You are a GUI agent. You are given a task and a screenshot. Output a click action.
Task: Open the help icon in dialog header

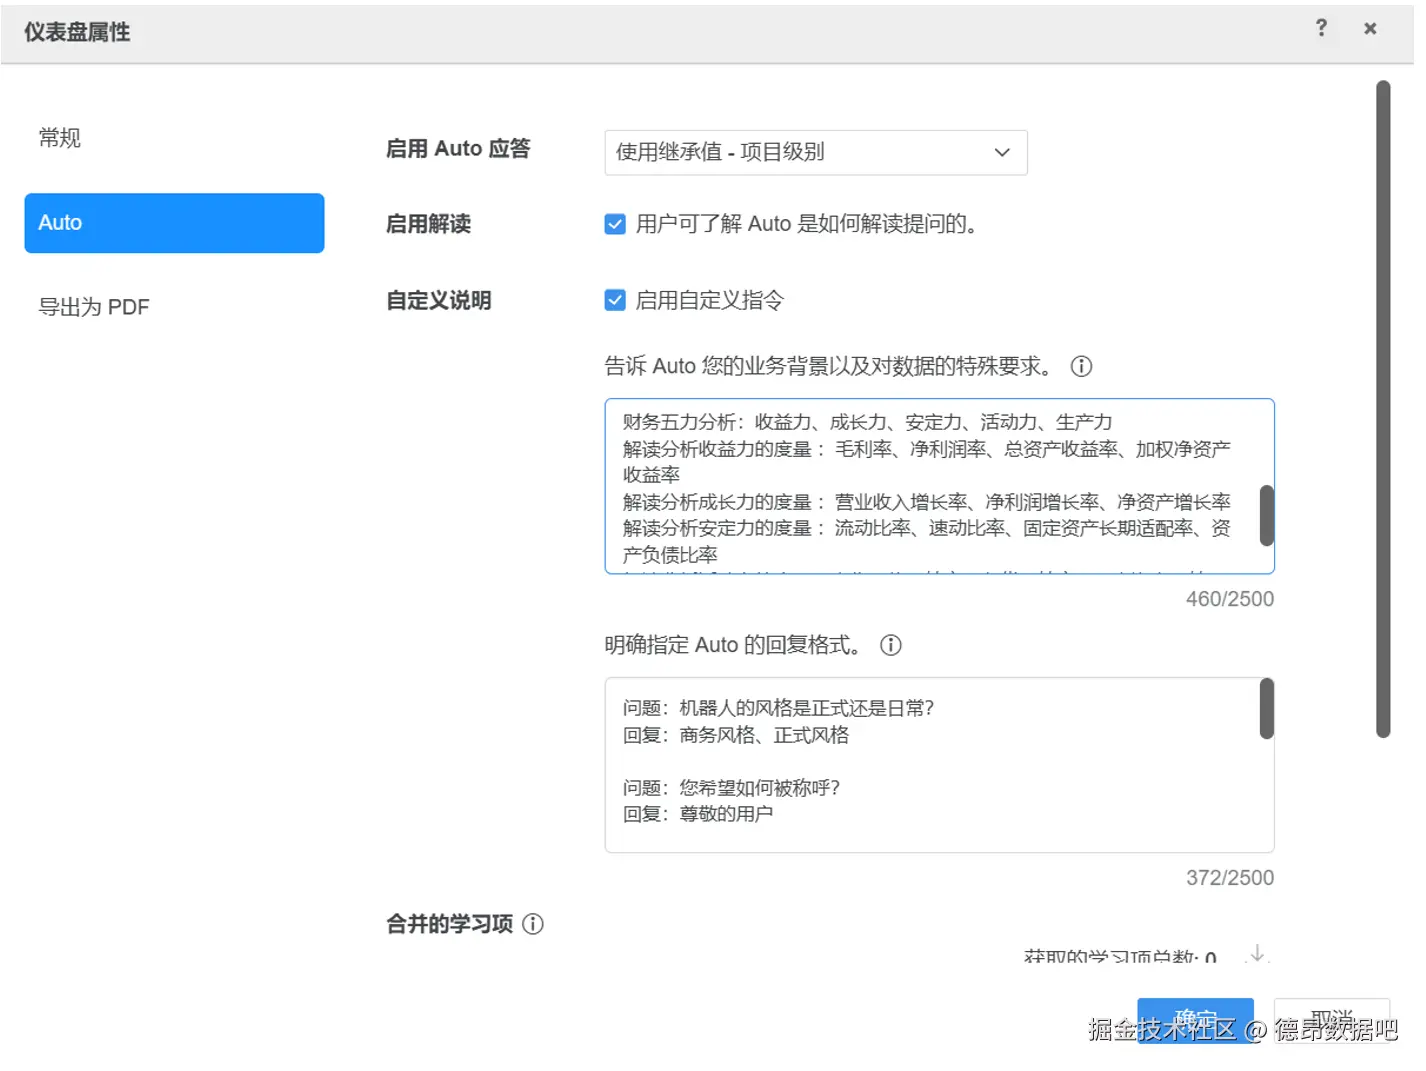1321,28
